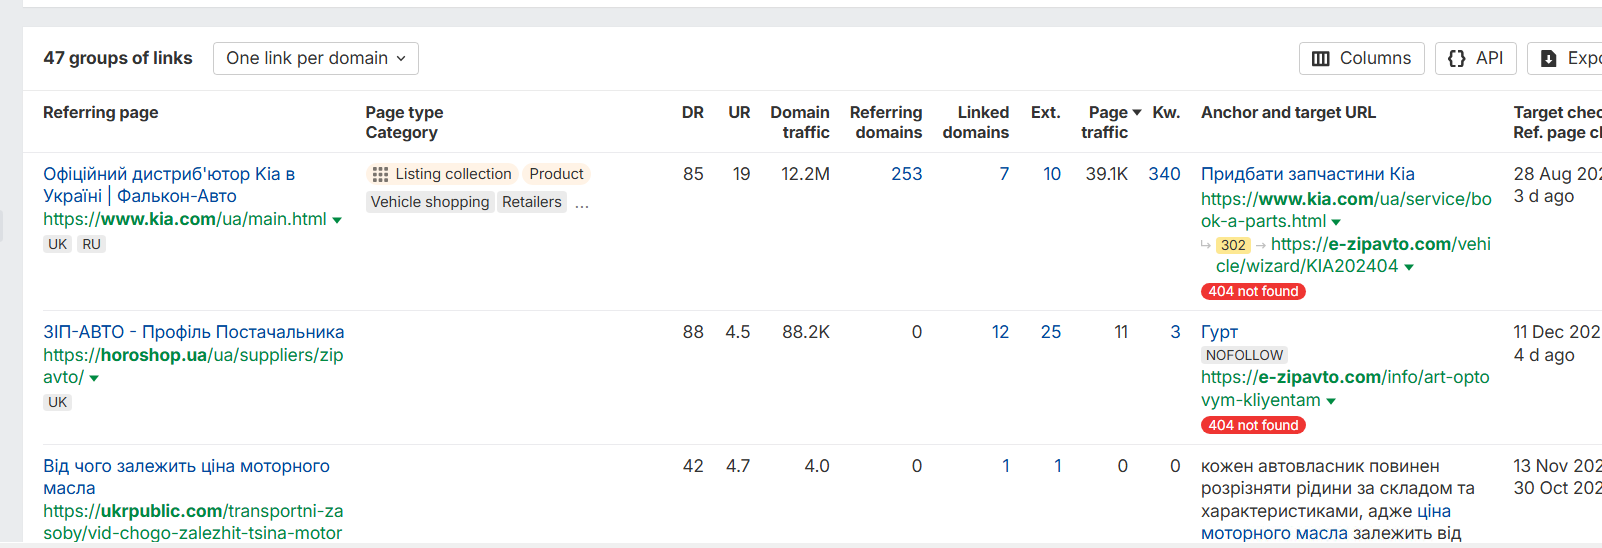Screen dimensions: 1602x548
Task: Click the 302 redirect badge
Action: (1233, 245)
